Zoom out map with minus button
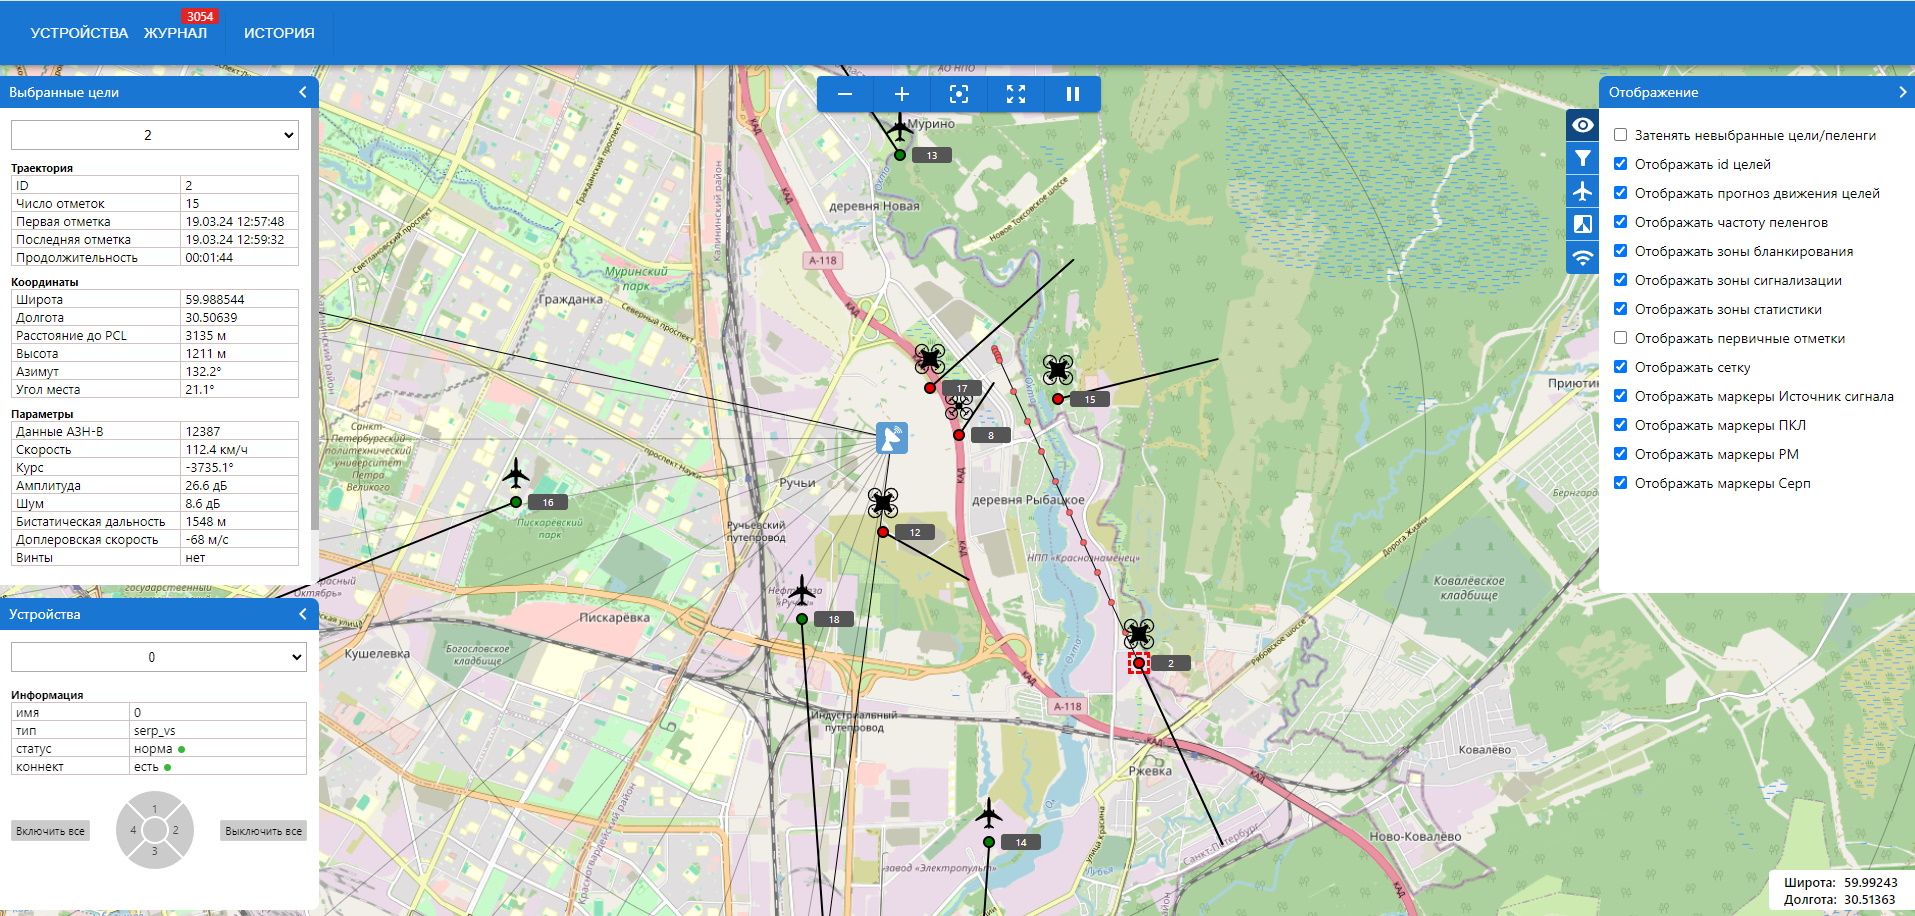1915x916 pixels. click(x=845, y=94)
